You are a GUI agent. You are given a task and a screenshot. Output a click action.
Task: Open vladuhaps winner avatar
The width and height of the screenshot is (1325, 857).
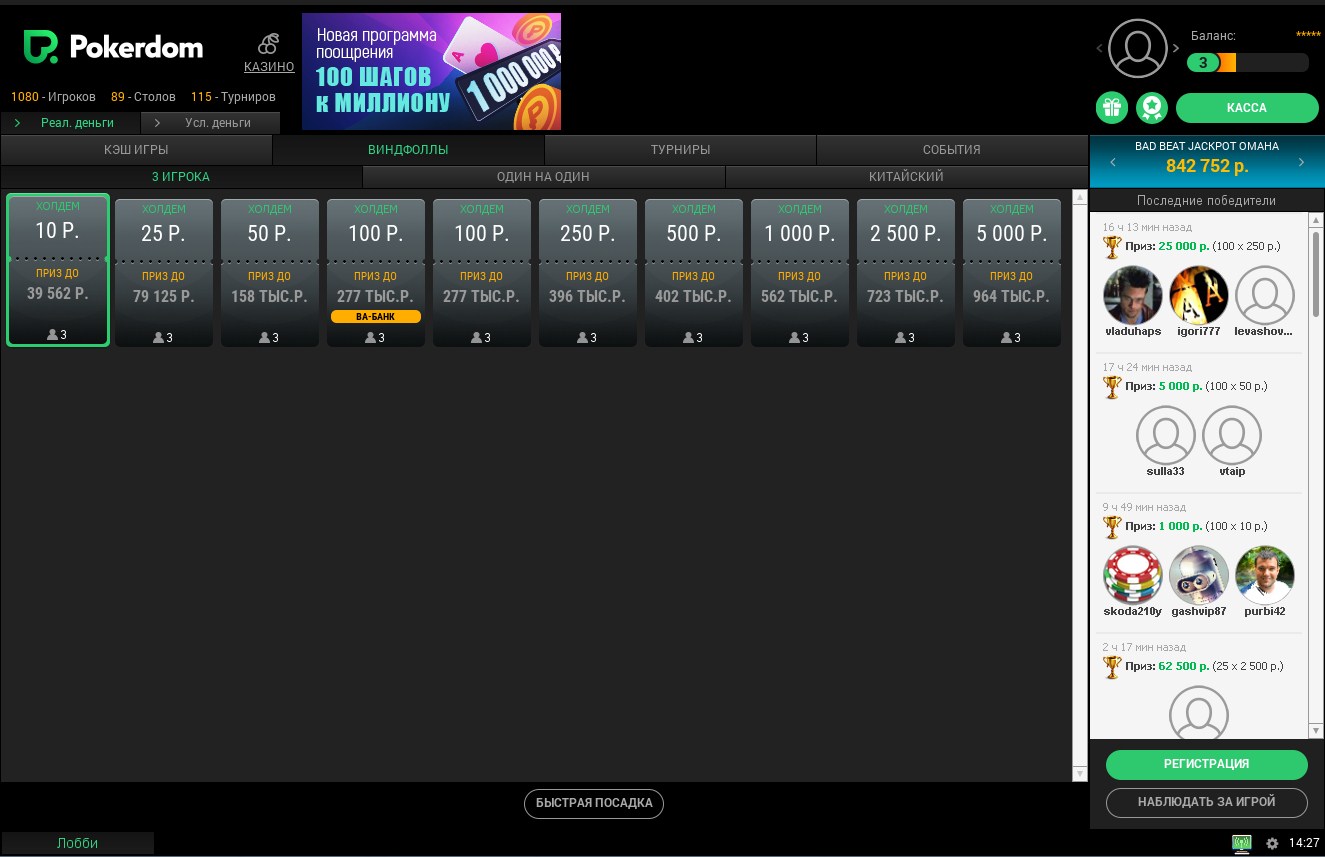1132,296
